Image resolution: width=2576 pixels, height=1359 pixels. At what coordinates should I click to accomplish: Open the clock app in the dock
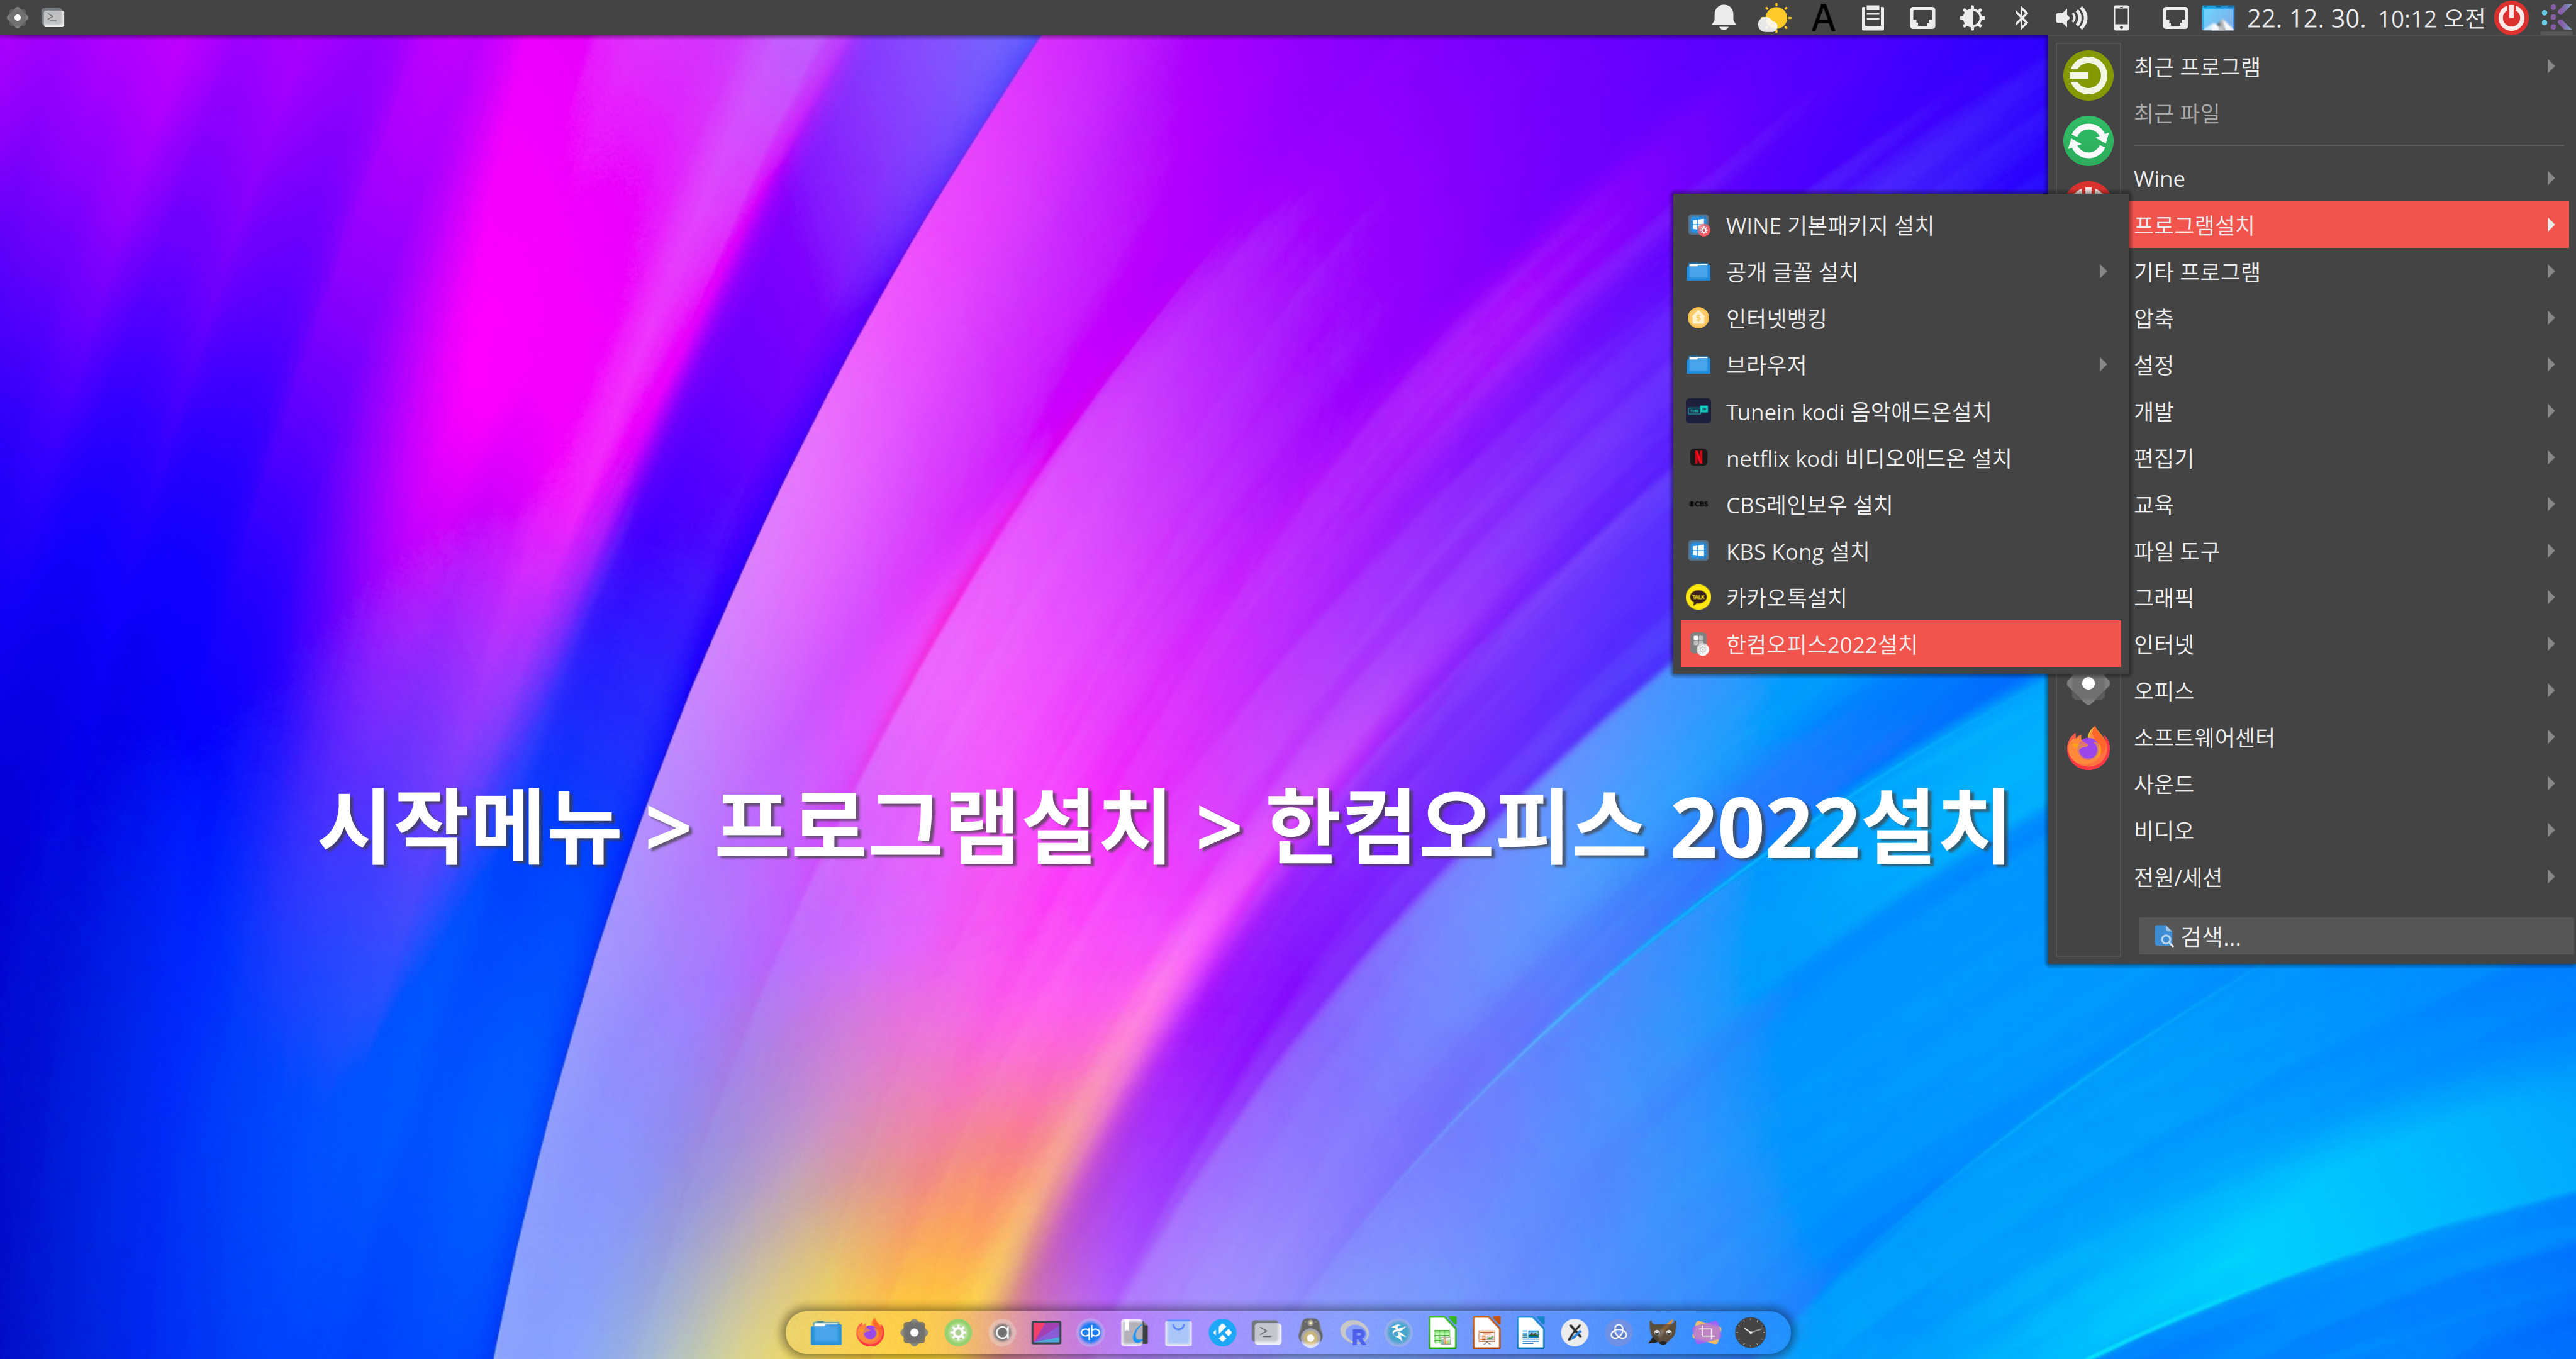pos(1750,1332)
